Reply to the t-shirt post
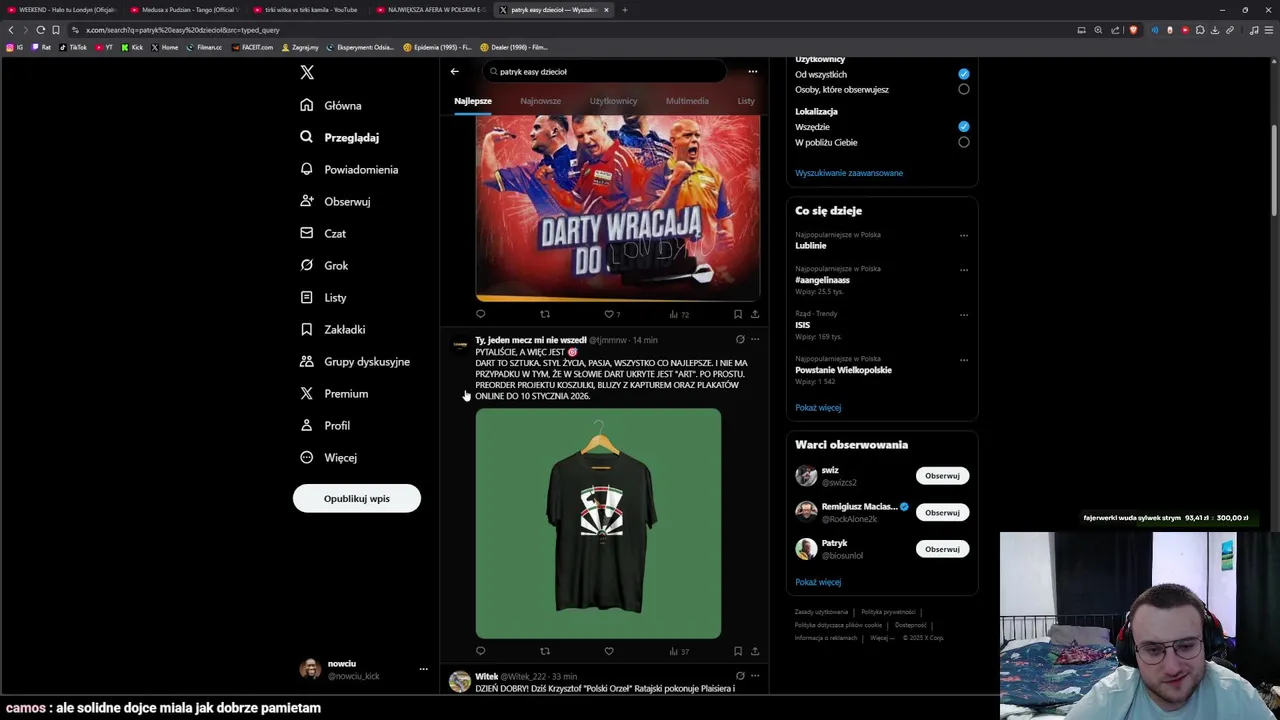The image size is (1280, 720). coord(480,651)
